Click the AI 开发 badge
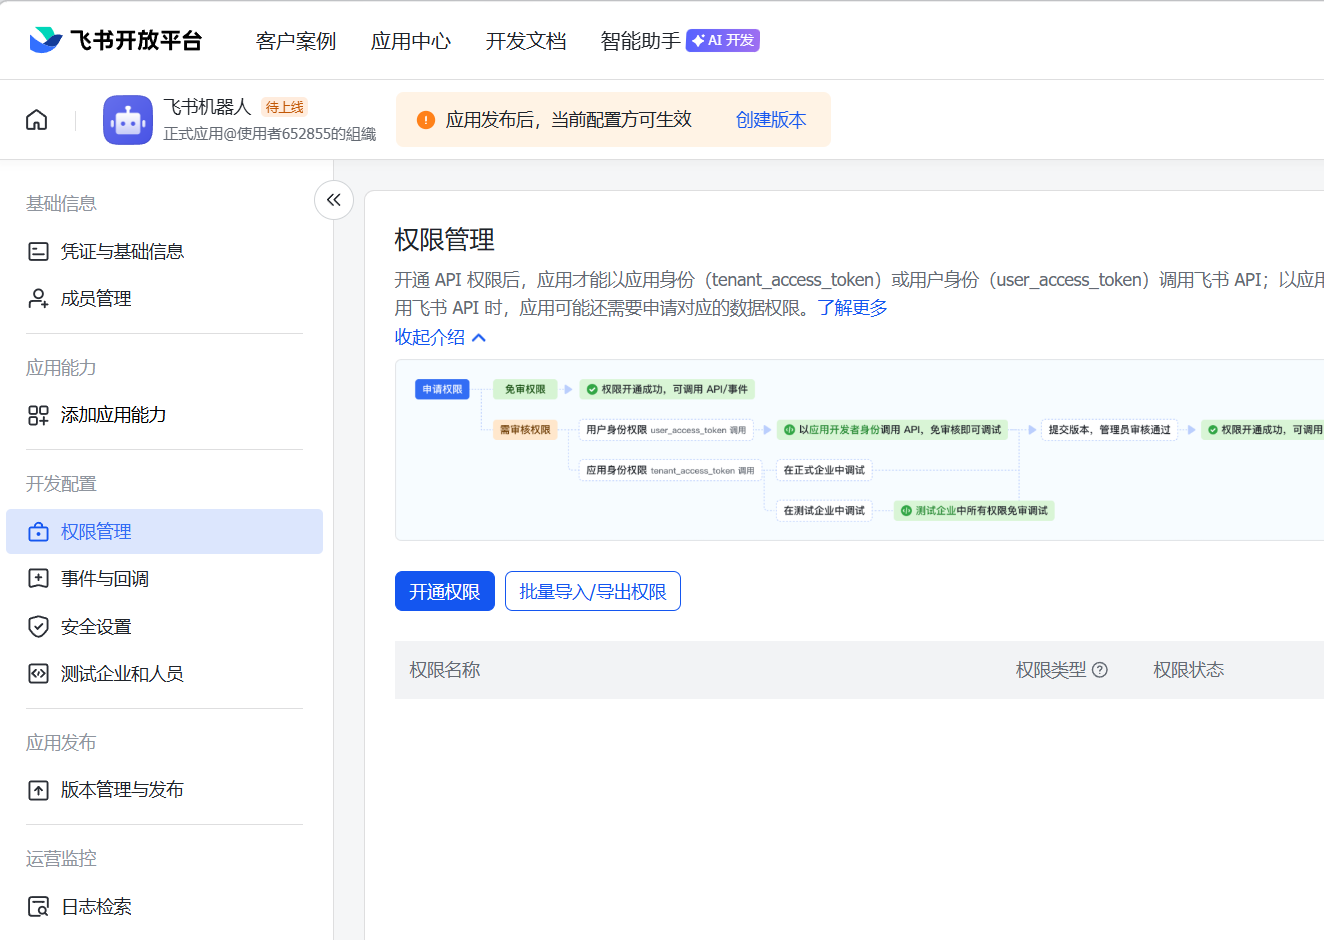The height and width of the screenshot is (940, 1324). (723, 40)
